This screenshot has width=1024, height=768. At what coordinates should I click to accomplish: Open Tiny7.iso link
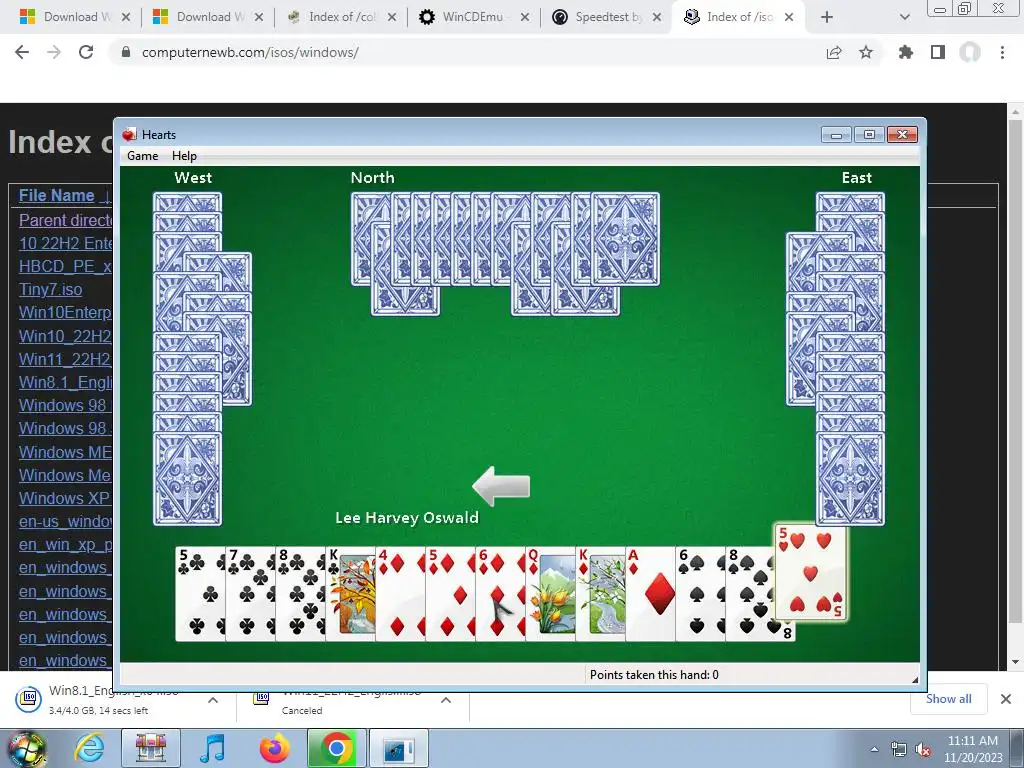click(x=50, y=289)
